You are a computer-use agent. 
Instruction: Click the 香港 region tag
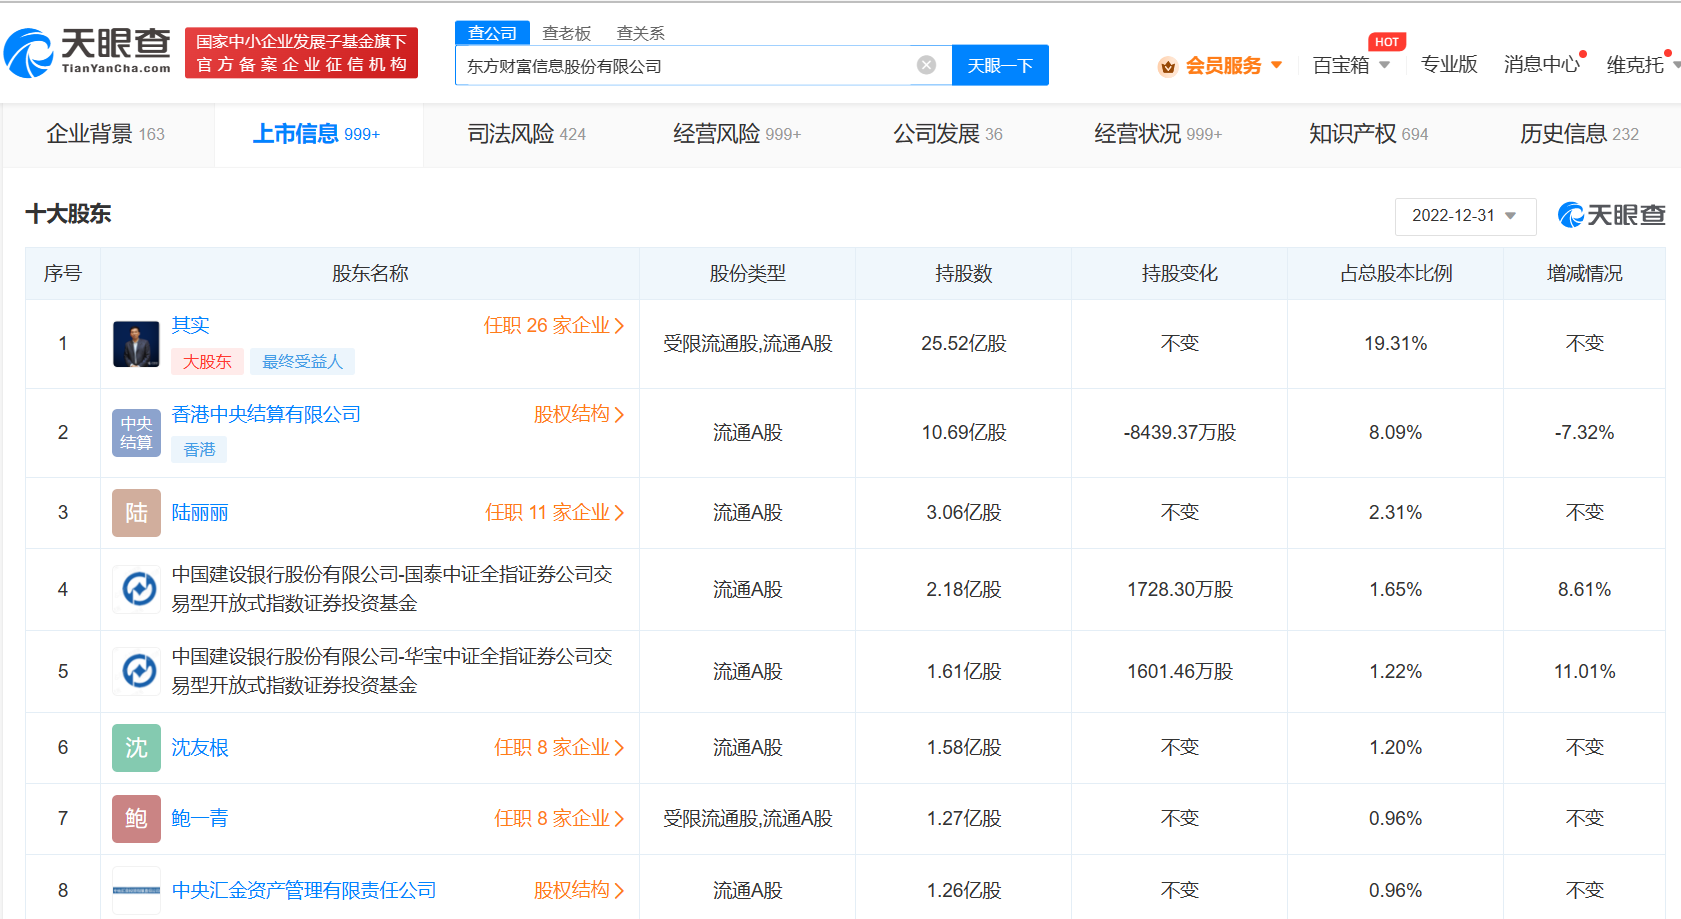199,450
